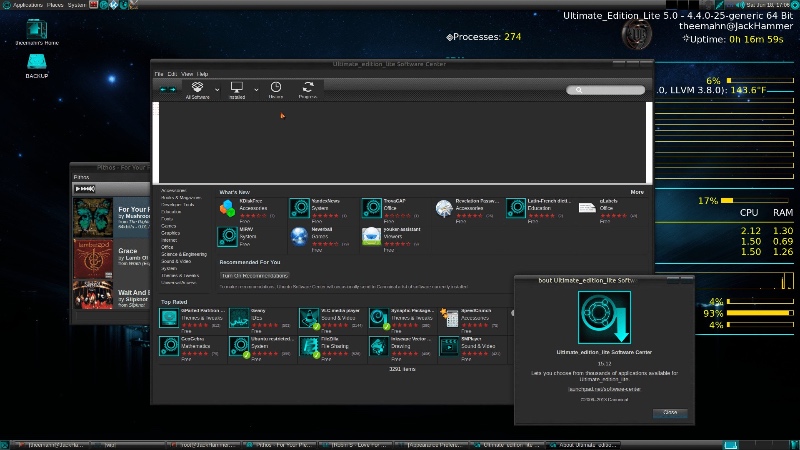This screenshot has width=800, height=450.
Task: Click Turn On Recommendations button
Action: (254, 275)
